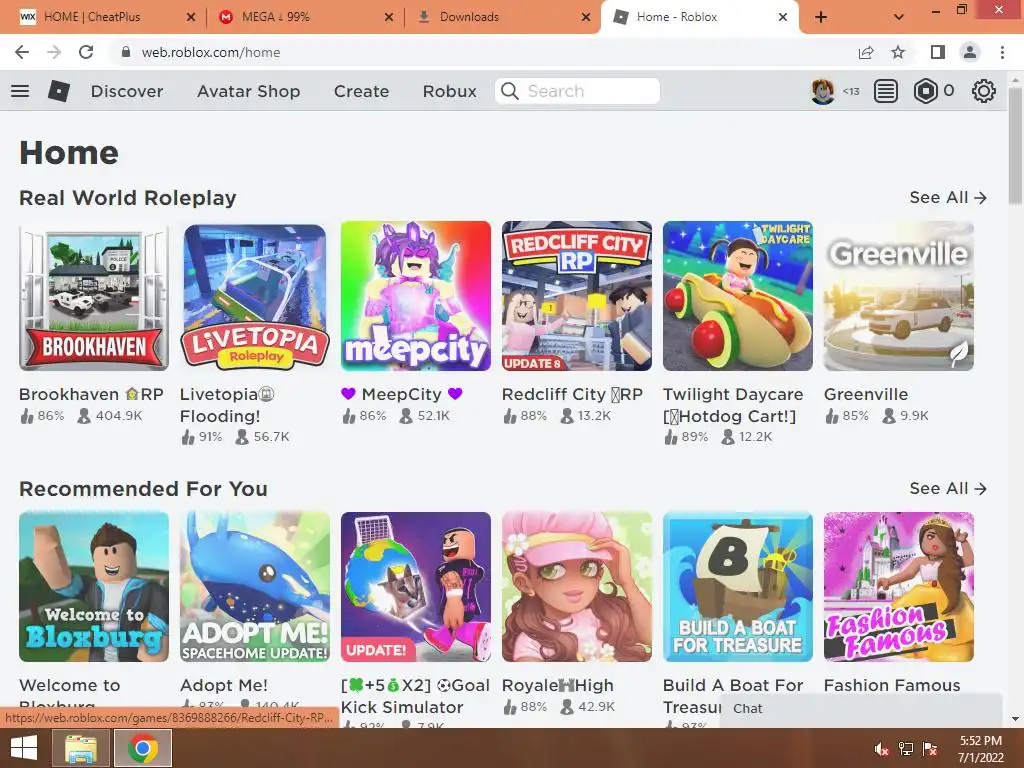This screenshot has height=768, width=1024.
Task: Click the page vertical scrollbar
Action: point(1015,147)
